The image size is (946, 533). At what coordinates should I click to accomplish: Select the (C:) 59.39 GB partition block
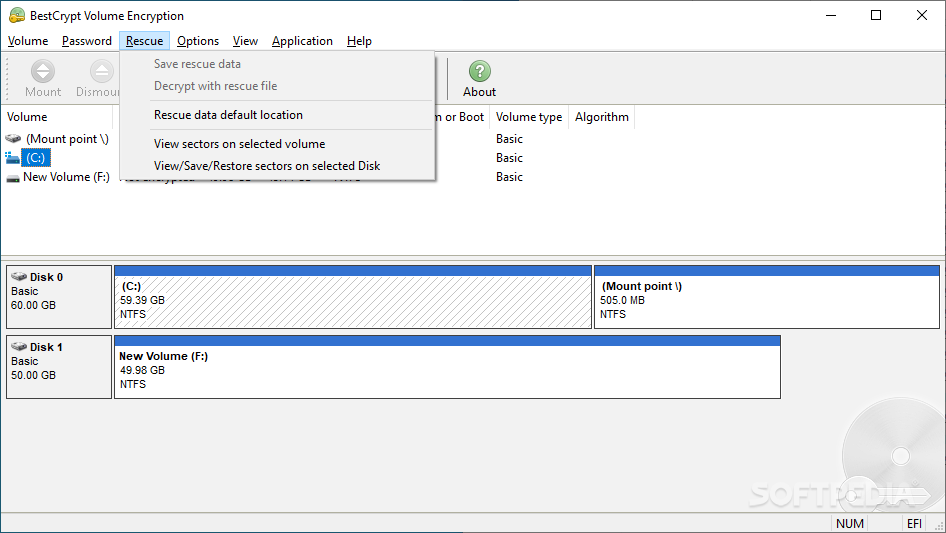coord(353,297)
